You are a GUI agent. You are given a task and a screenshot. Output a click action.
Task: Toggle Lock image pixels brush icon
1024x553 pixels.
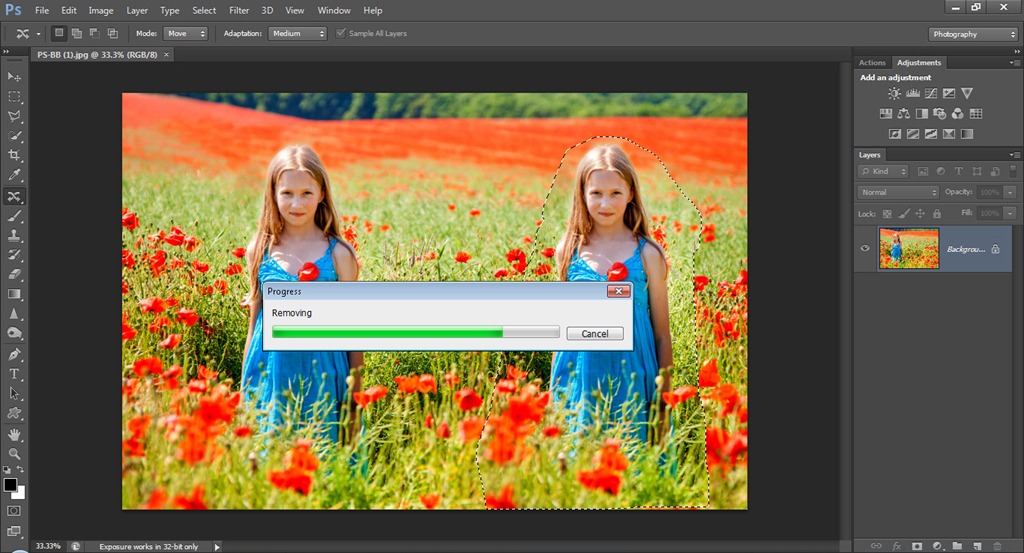click(904, 213)
